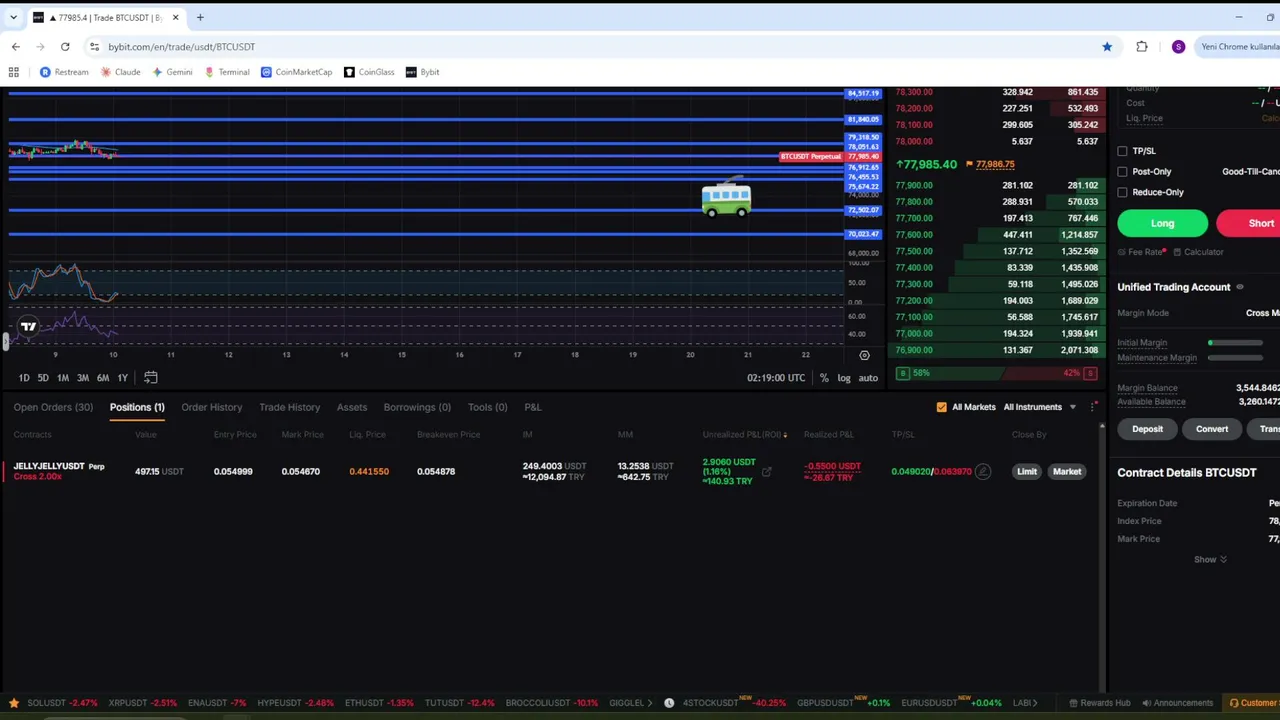1280x720 pixels.
Task: Share the JELLYJELLYUSDT unrealized P&L
Action: [766, 472]
